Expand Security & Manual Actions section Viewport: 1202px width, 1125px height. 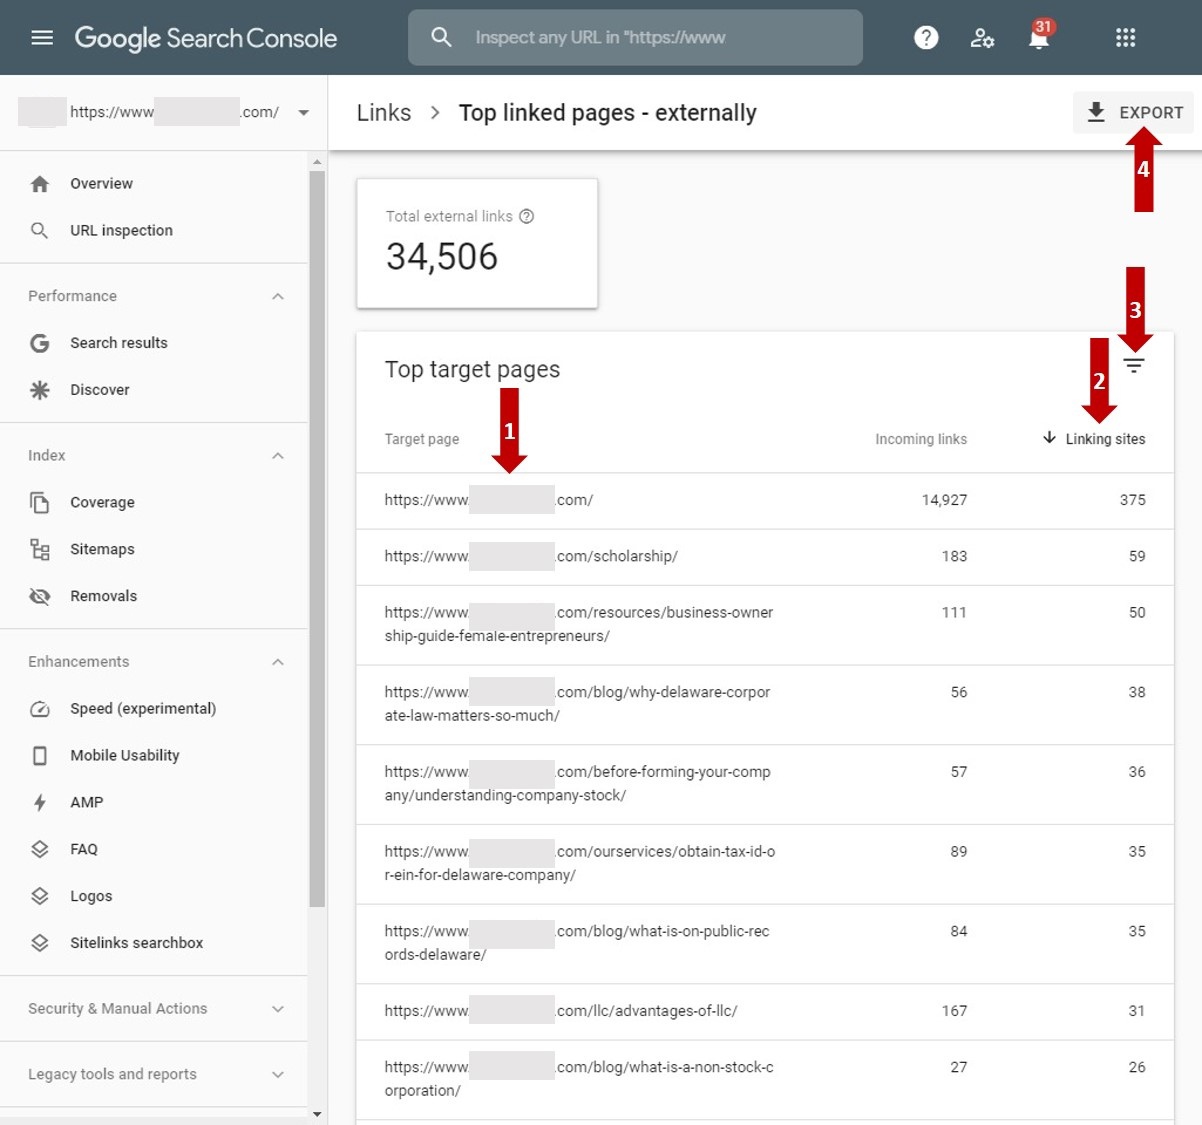[278, 1009]
